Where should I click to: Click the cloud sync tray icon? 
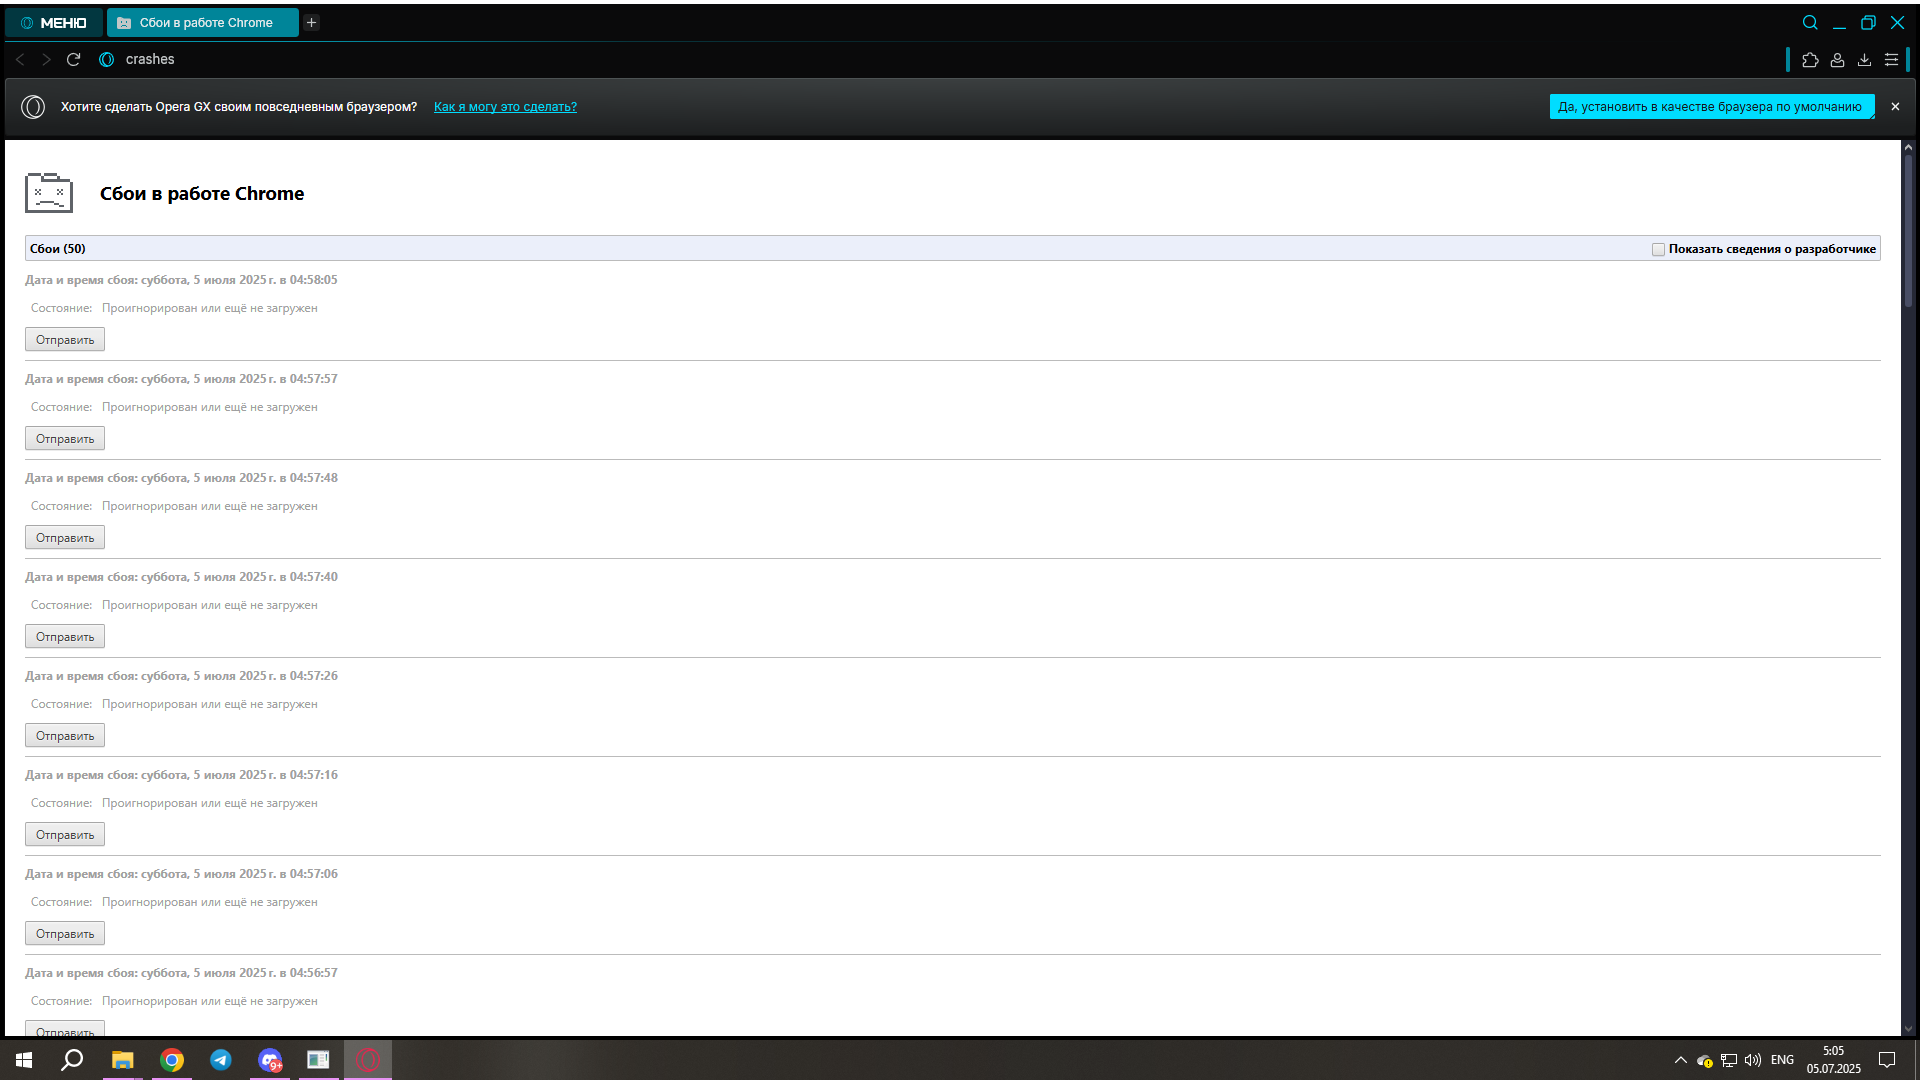click(x=1705, y=1060)
